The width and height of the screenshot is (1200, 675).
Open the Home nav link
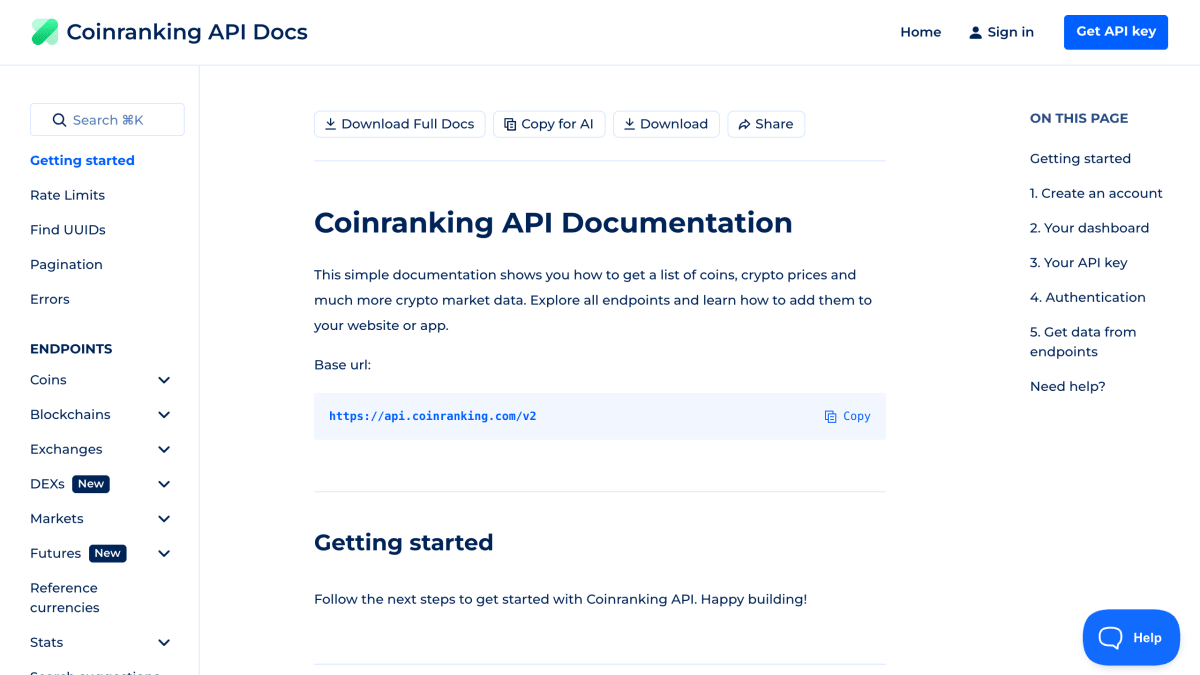tap(920, 32)
